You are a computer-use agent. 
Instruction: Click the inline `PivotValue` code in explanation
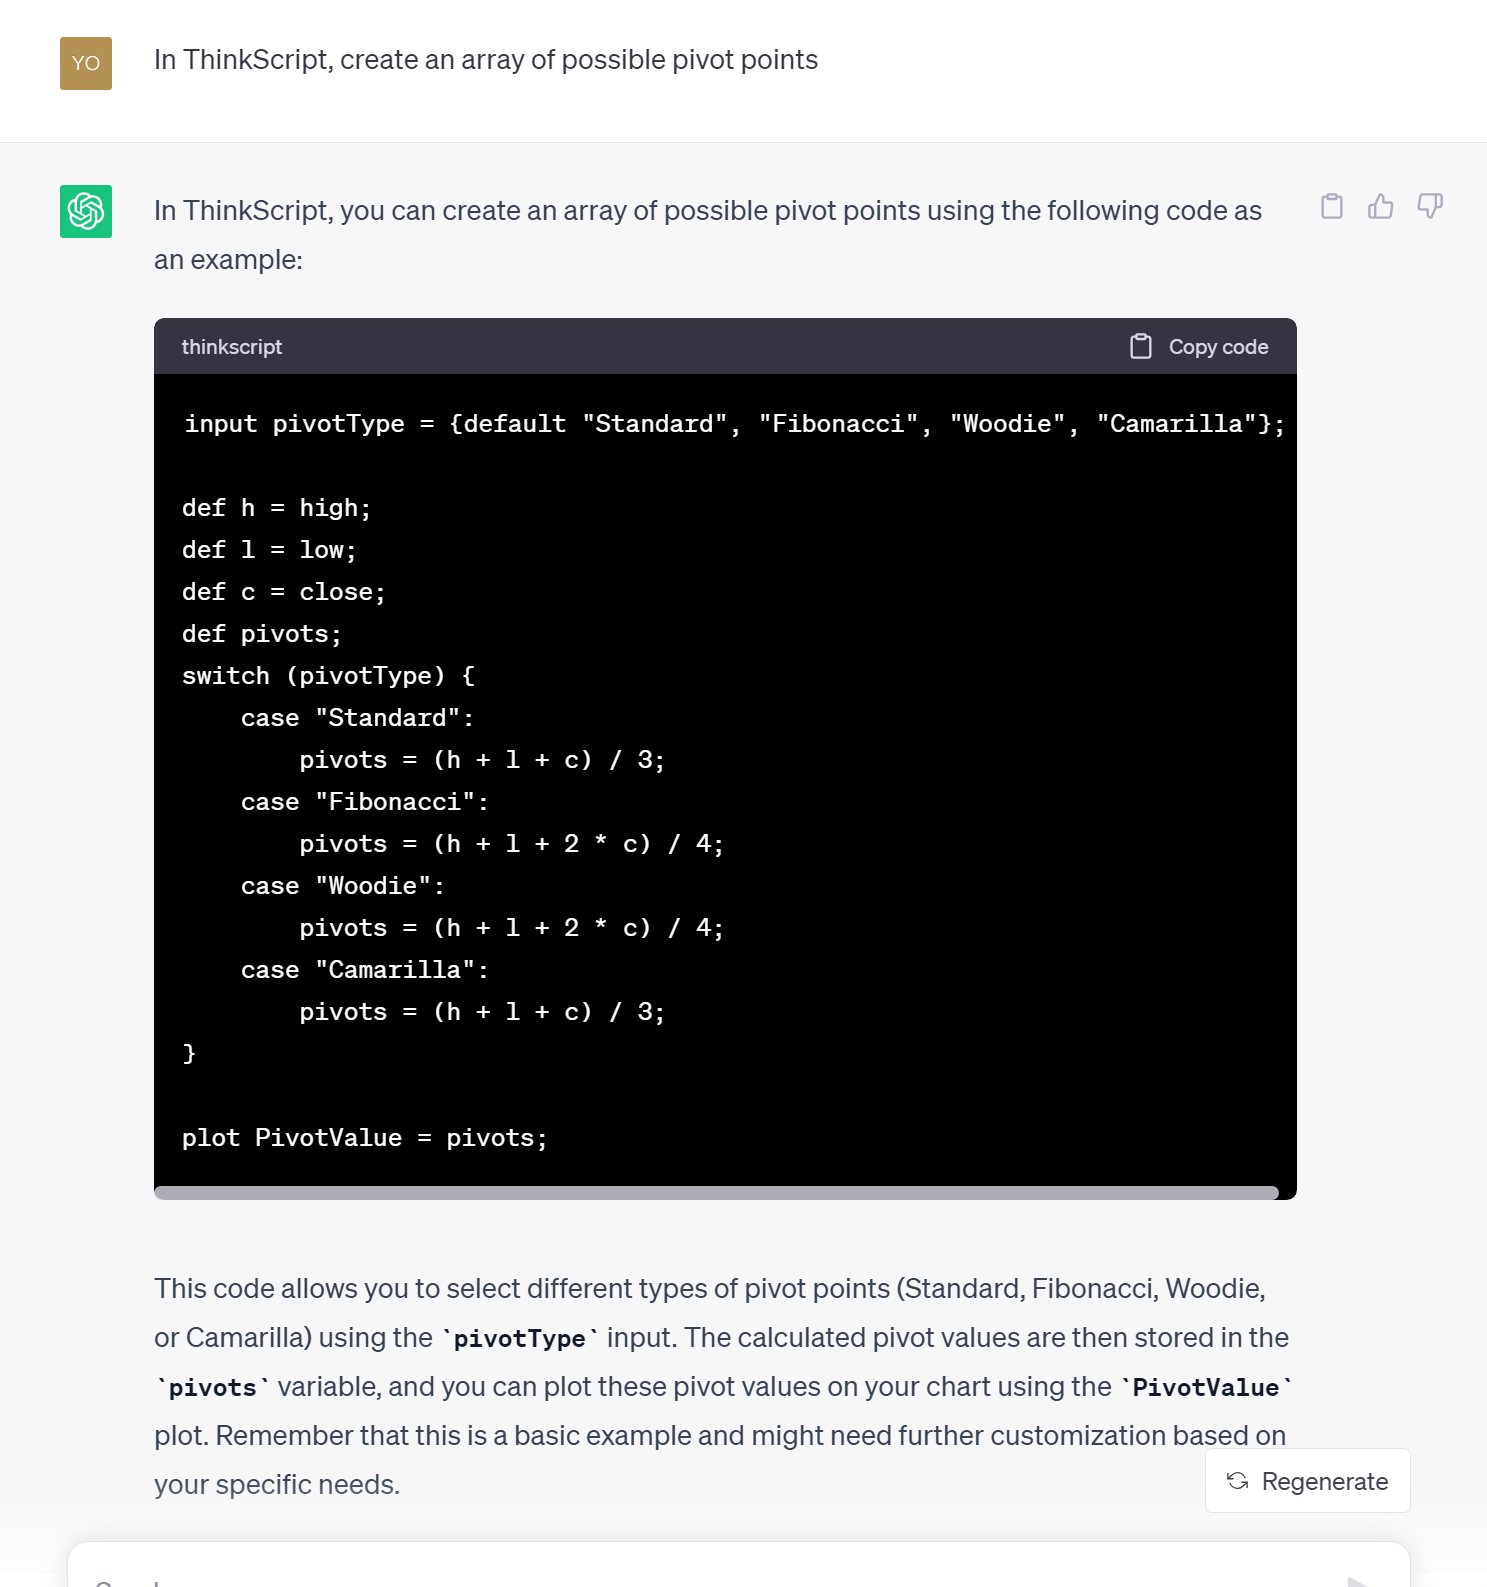pyautogui.click(x=1206, y=1387)
